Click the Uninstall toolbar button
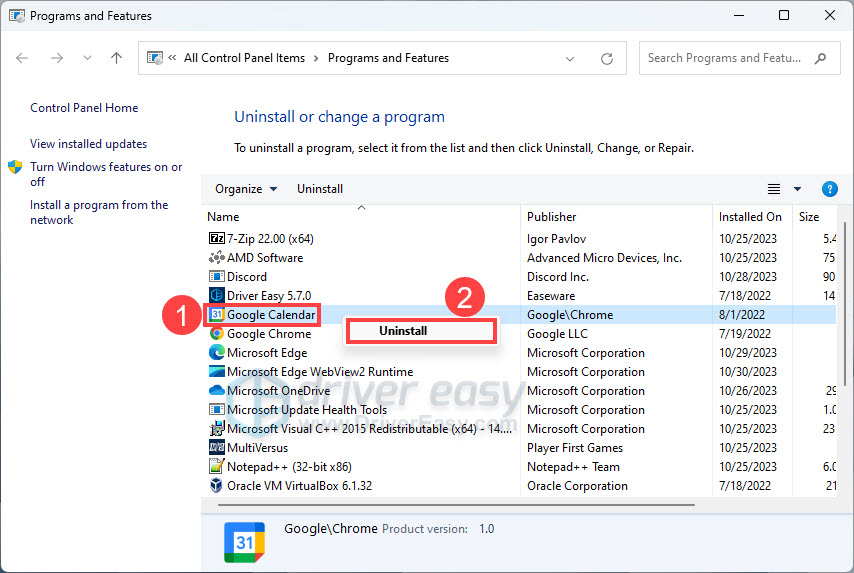Viewport: 854px width, 573px height. click(320, 189)
